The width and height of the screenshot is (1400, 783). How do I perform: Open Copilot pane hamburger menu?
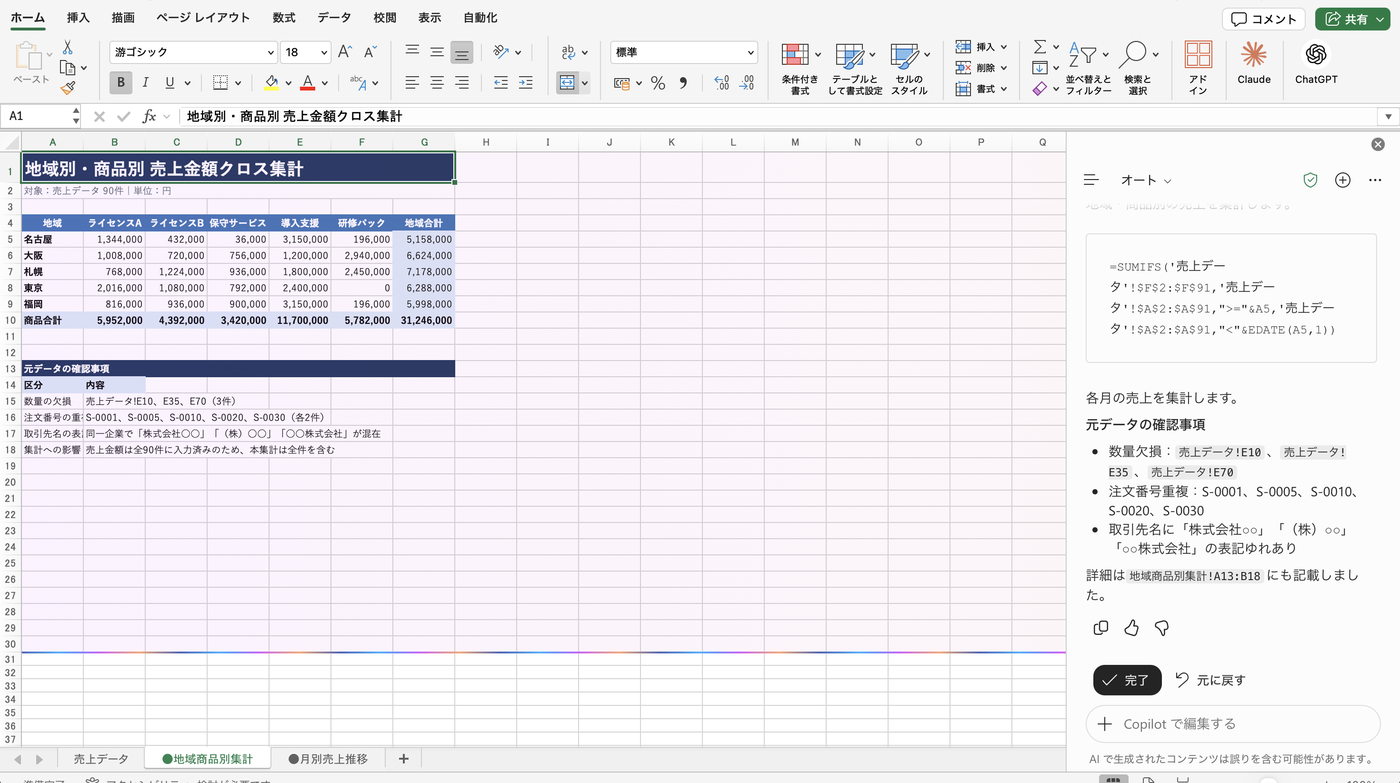[1091, 180]
